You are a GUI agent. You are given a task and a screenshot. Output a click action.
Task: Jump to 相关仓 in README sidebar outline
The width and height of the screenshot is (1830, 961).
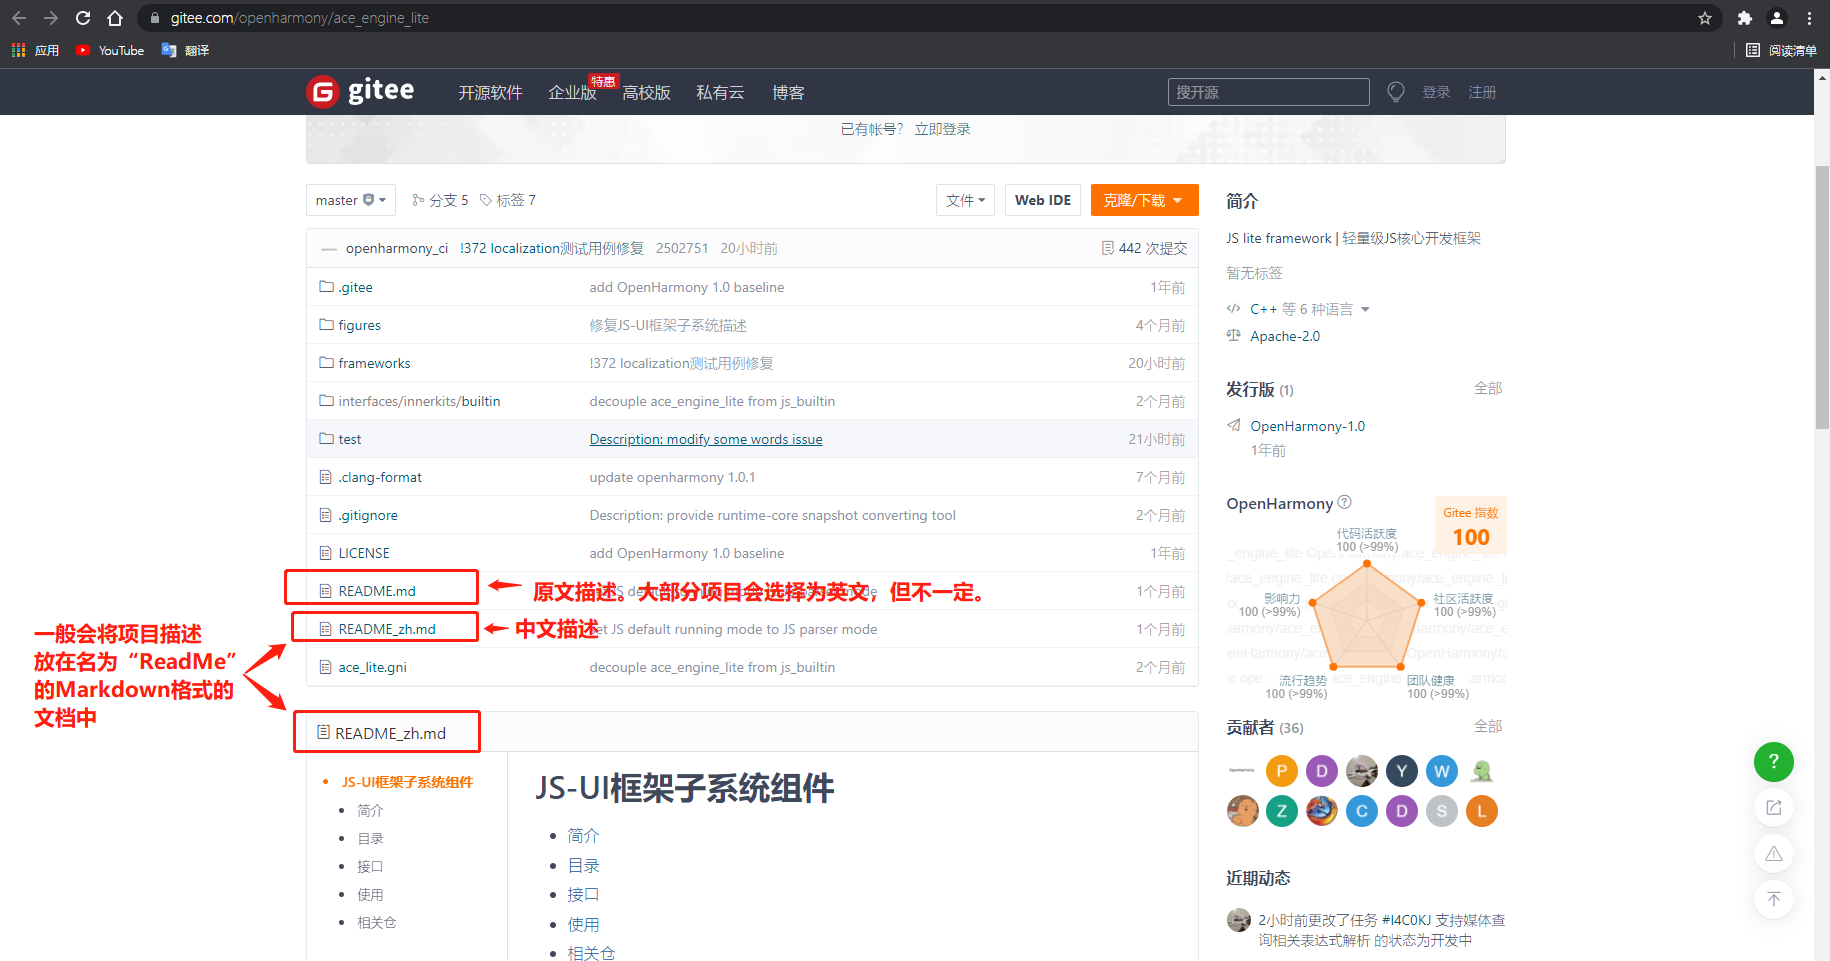377,922
